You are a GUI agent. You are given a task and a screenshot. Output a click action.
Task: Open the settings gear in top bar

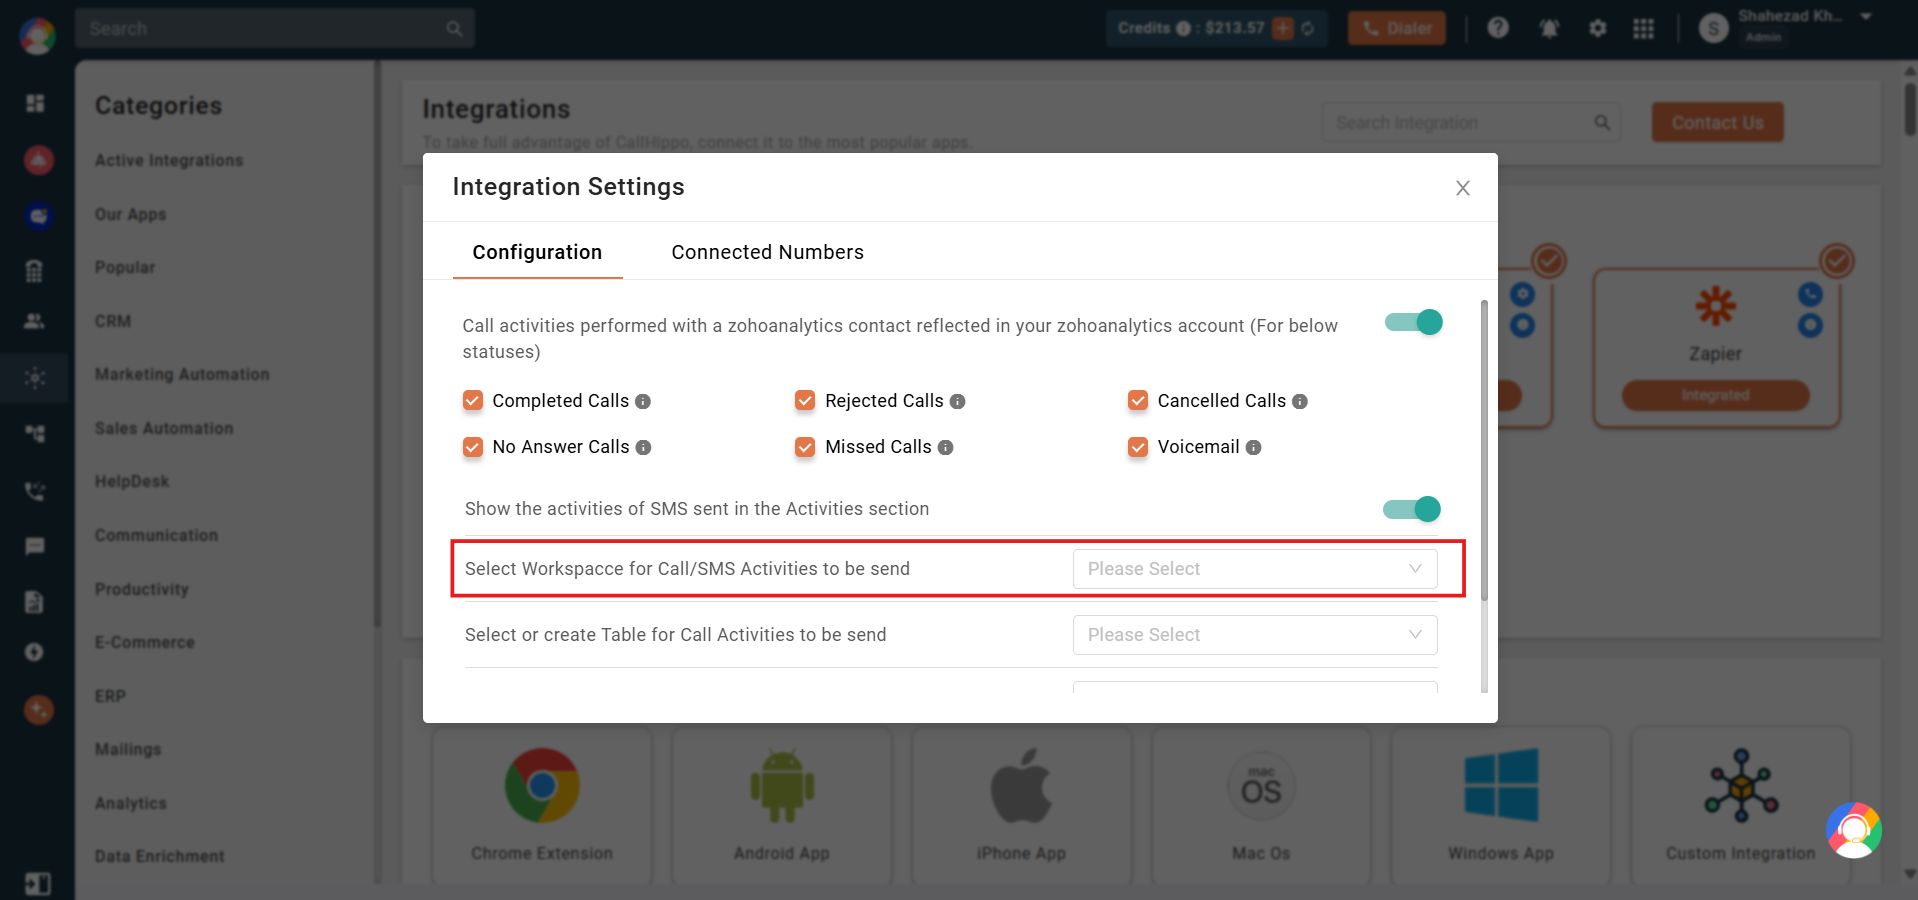pos(1598,28)
